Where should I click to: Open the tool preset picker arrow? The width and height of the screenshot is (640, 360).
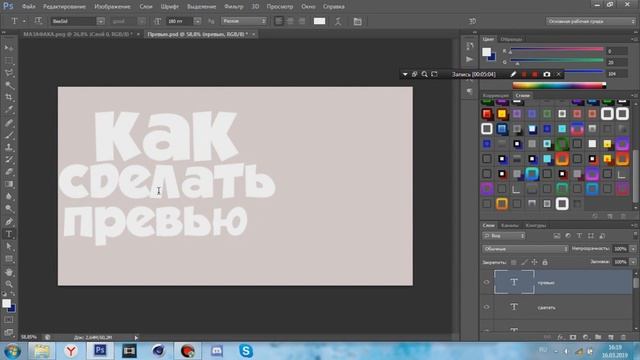24,21
